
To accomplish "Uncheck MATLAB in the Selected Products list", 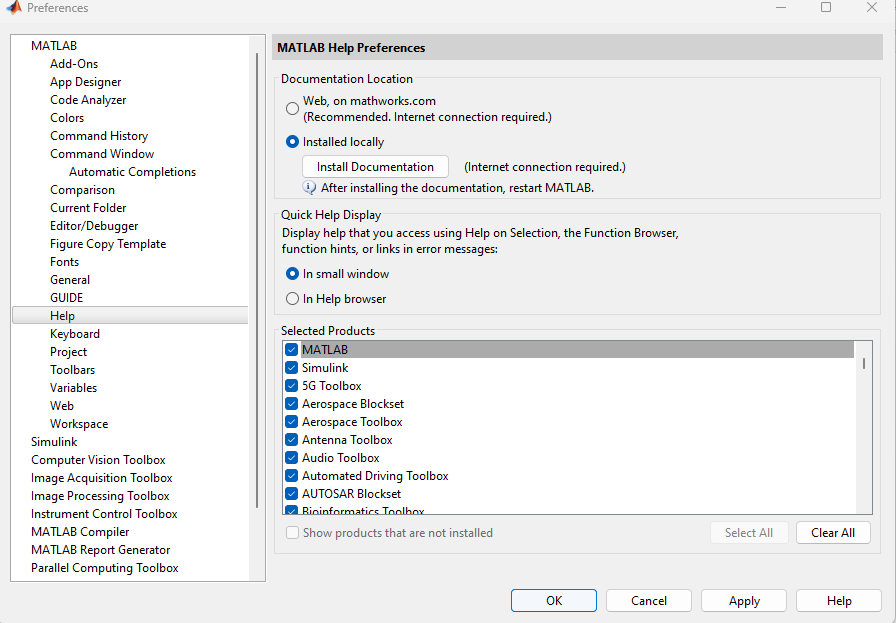I will click(x=291, y=350).
